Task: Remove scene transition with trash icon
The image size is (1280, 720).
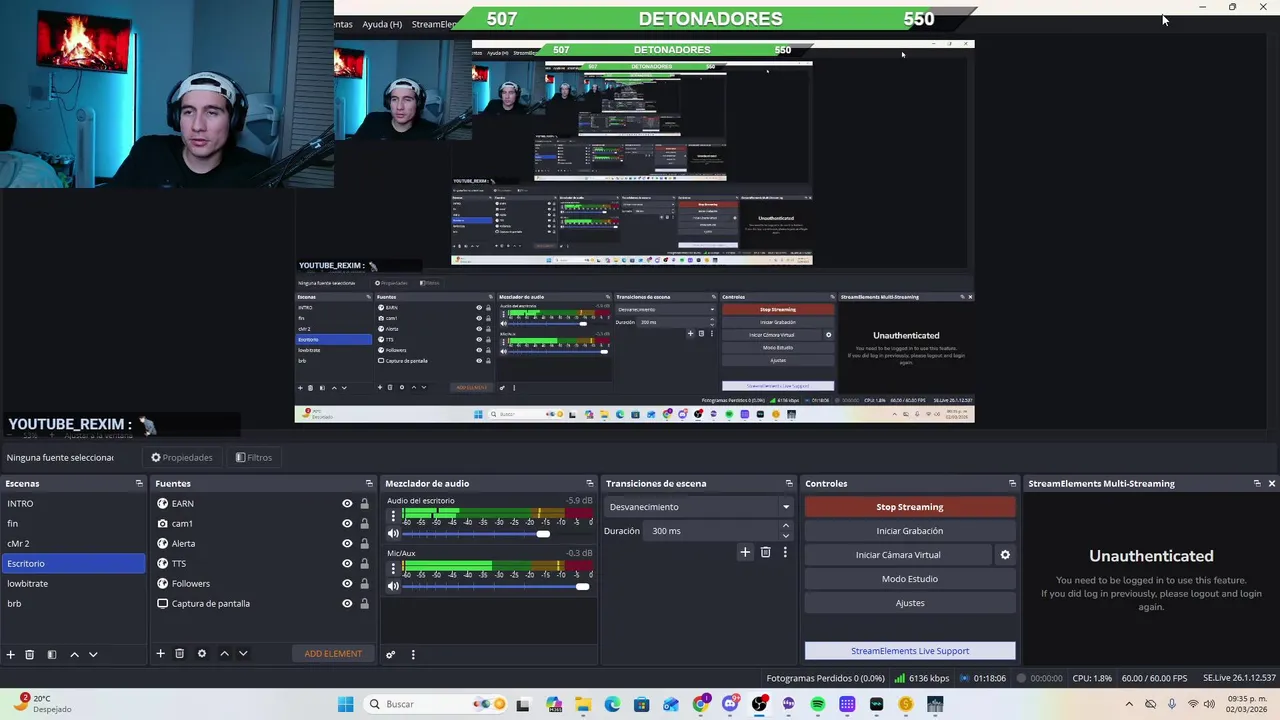Action: pos(766,552)
